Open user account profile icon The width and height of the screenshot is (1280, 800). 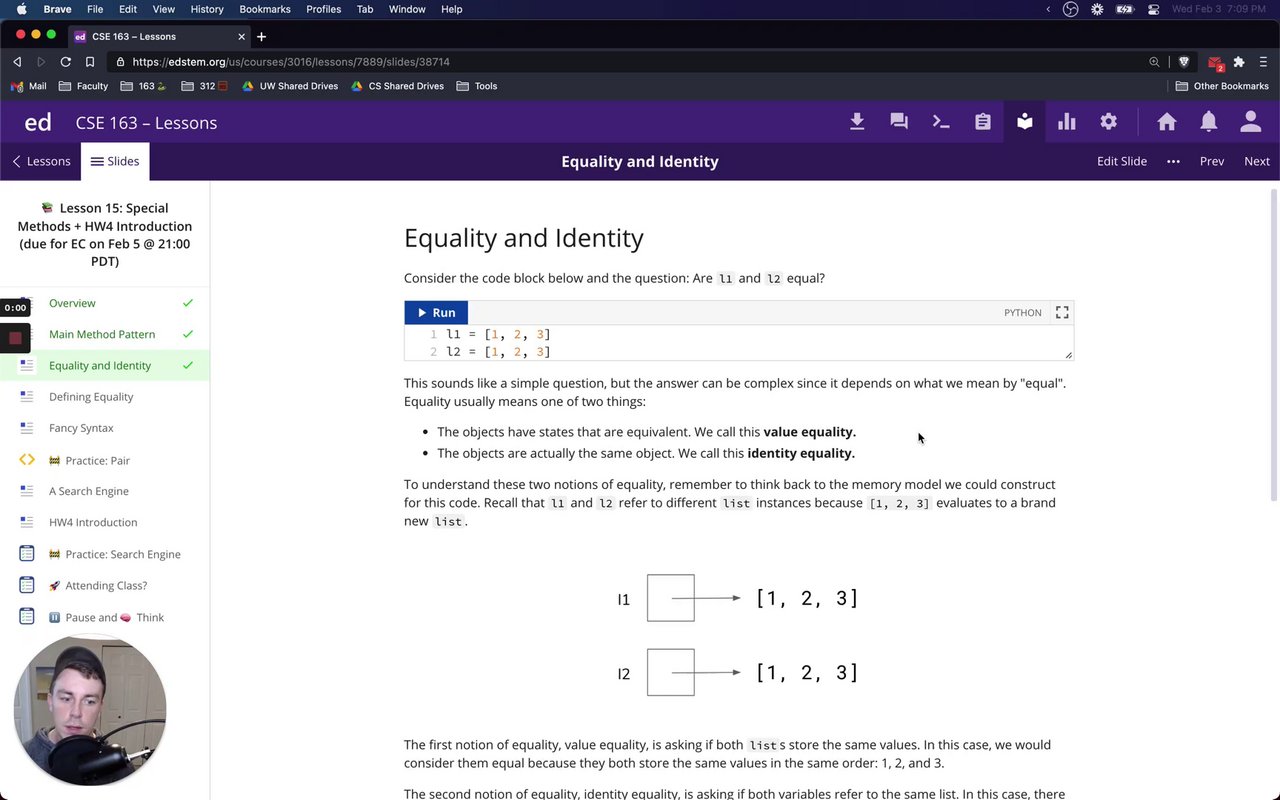1251,122
